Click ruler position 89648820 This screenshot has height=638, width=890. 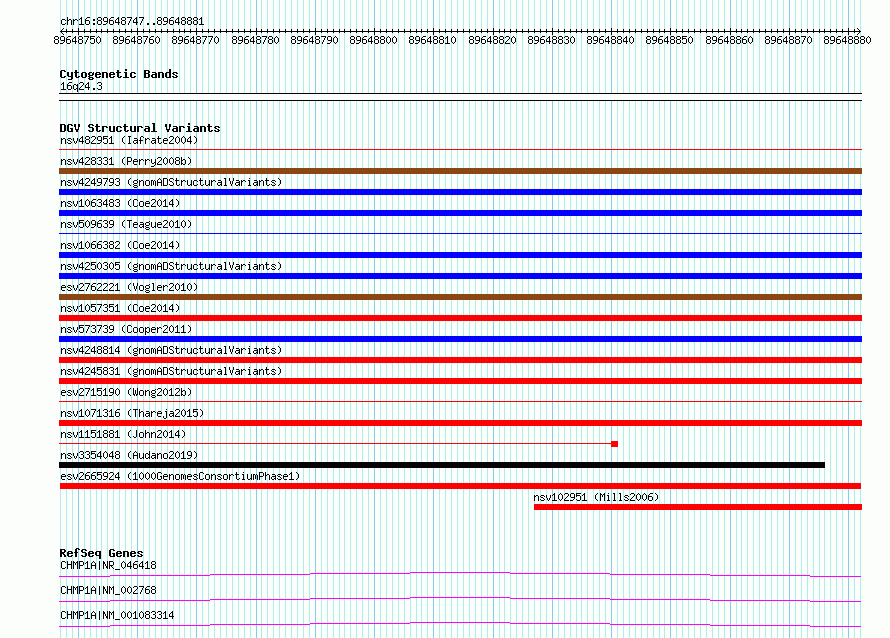[492, 40]
